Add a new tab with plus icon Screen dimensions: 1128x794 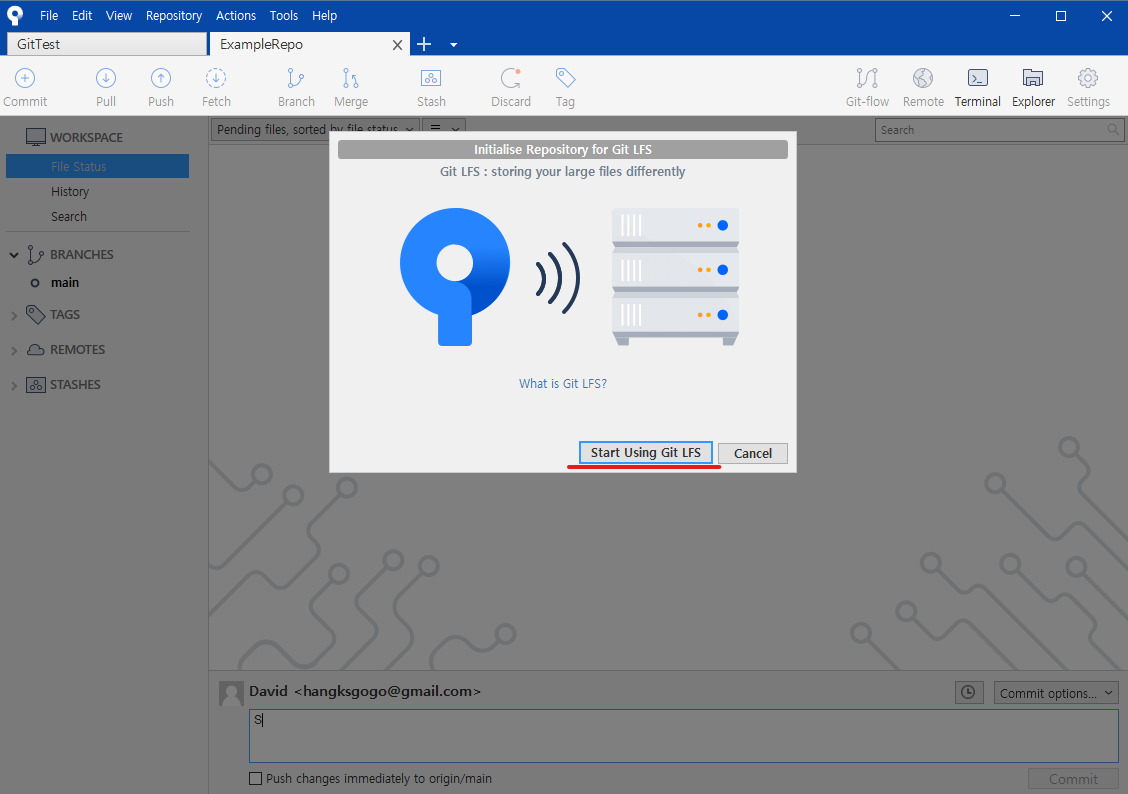click(x=424, y=44)
